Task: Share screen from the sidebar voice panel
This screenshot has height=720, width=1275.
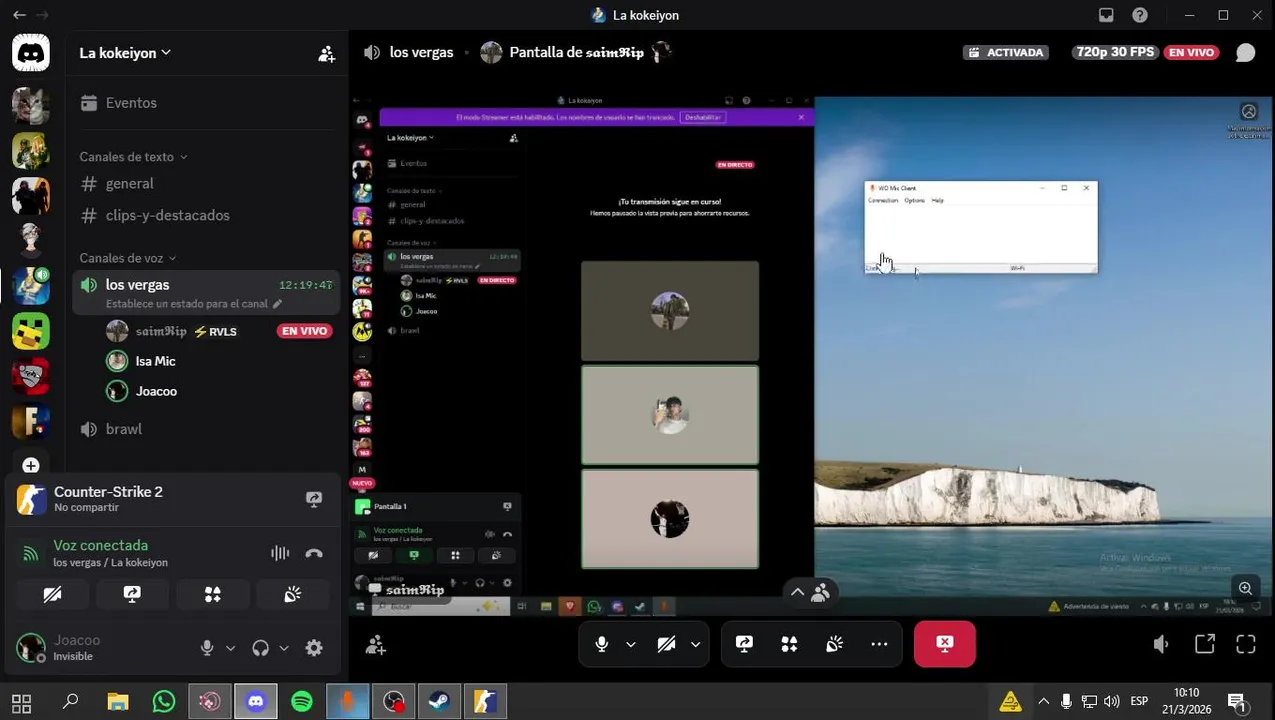Action: tap(132, 595)
